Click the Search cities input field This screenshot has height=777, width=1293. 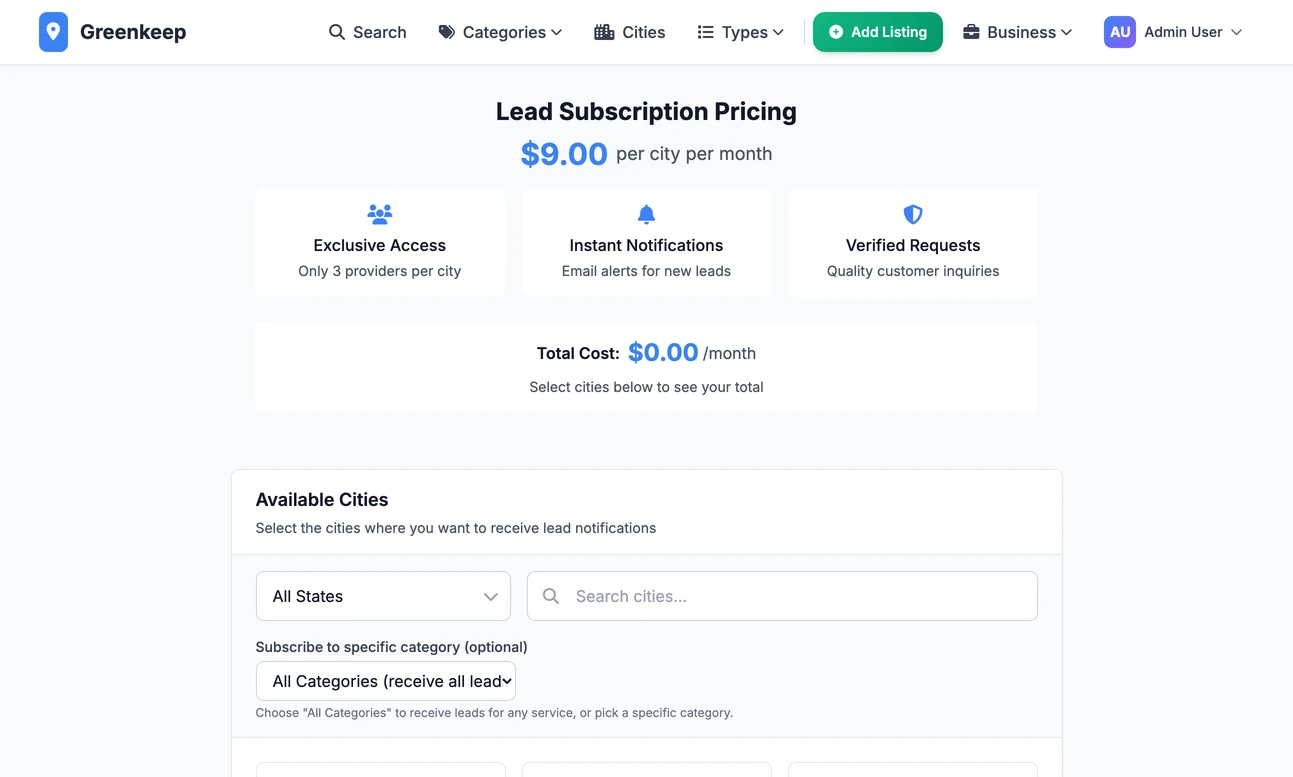(782, 596)
